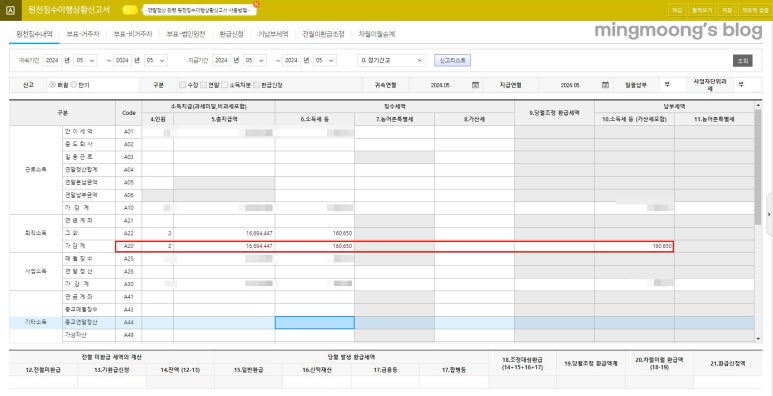Switch to the 부표-비거주자 tab
This screenshot has width=773, height=396.
pos(133,34)
